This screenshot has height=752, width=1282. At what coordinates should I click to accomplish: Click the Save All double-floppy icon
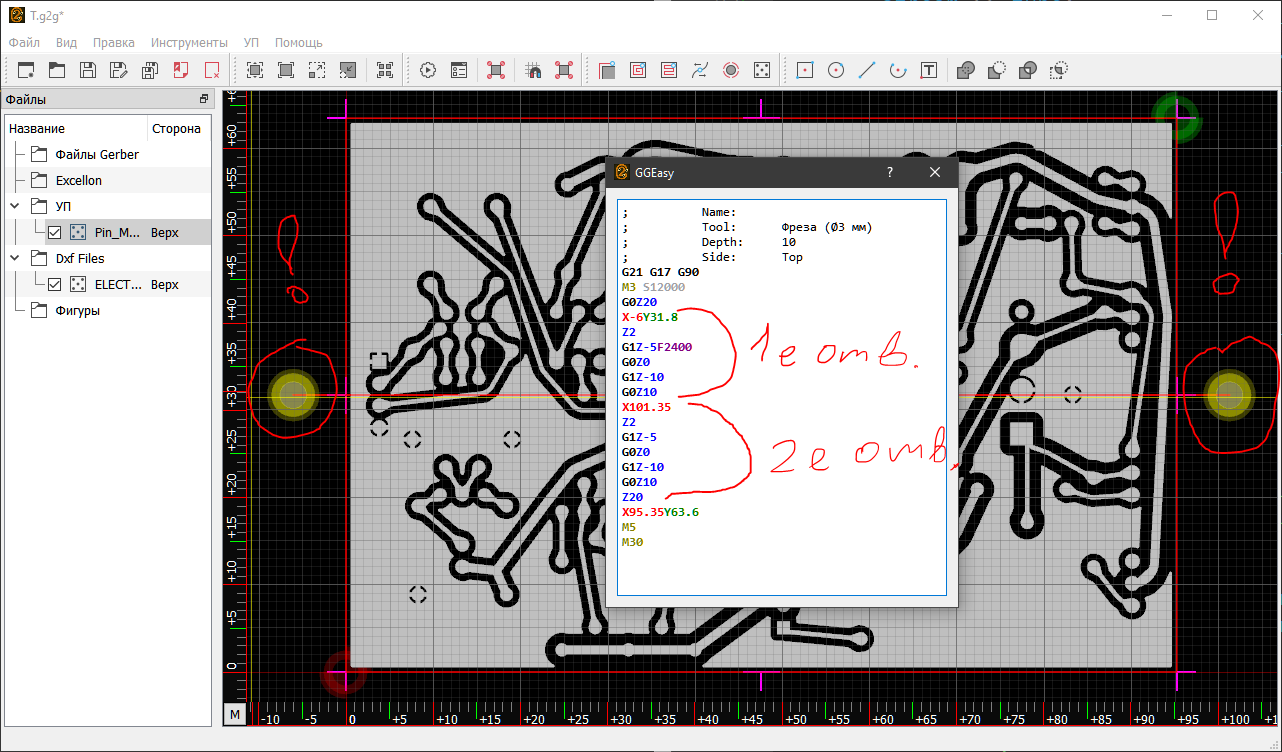pos(150,70)
